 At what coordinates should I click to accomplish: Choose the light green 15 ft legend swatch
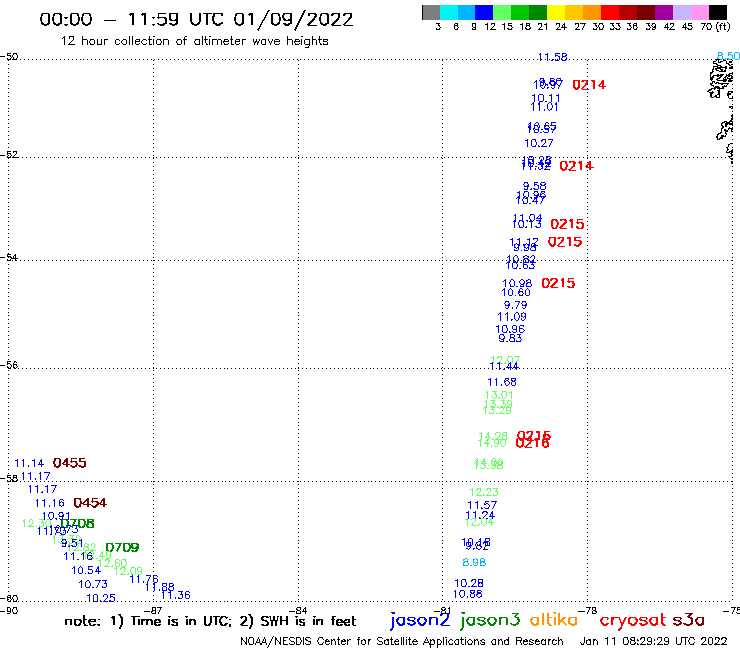coord(502,12)
